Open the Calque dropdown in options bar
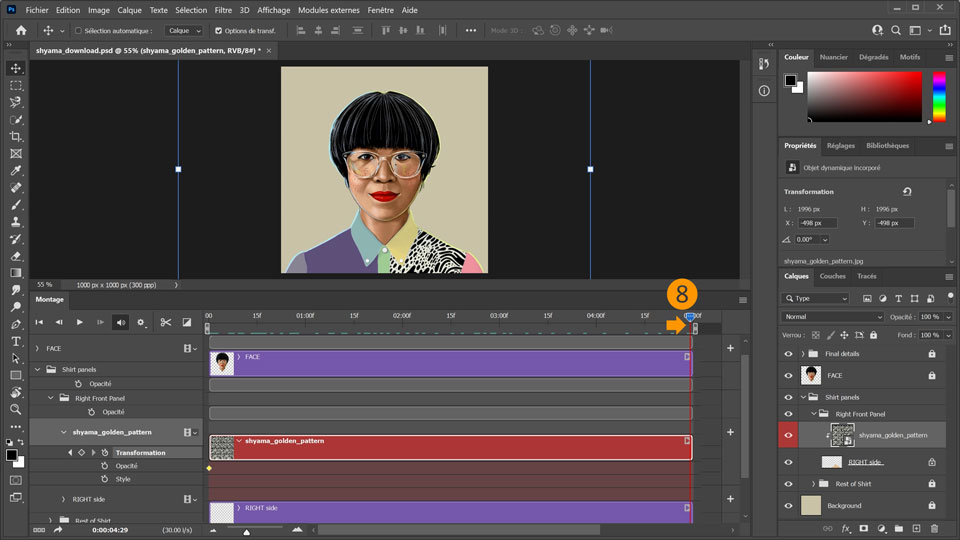Viewport: 960px width, 540px height. (x=184, y=31)
